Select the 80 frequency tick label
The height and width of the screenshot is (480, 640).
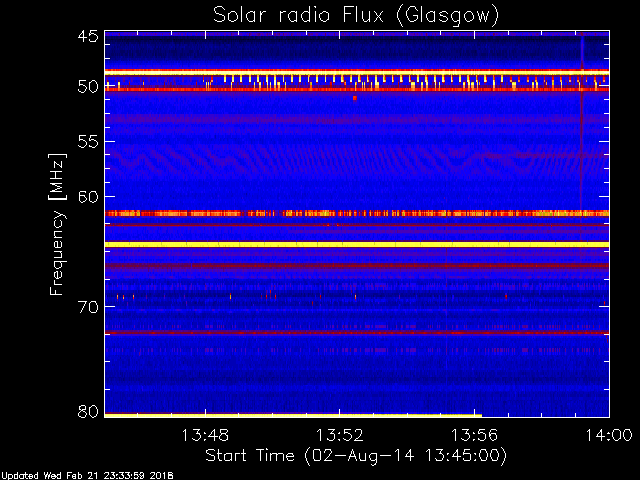click(88, 411)
